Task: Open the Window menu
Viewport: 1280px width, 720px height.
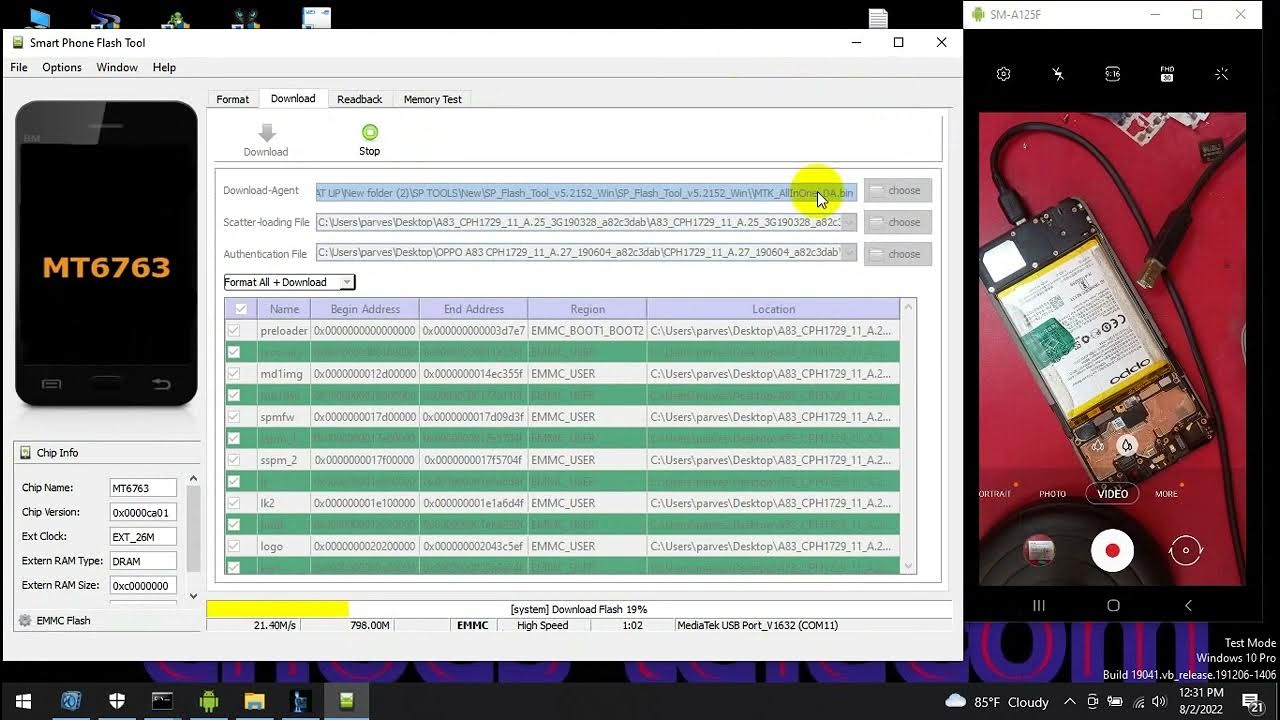Action: (117, 67)
